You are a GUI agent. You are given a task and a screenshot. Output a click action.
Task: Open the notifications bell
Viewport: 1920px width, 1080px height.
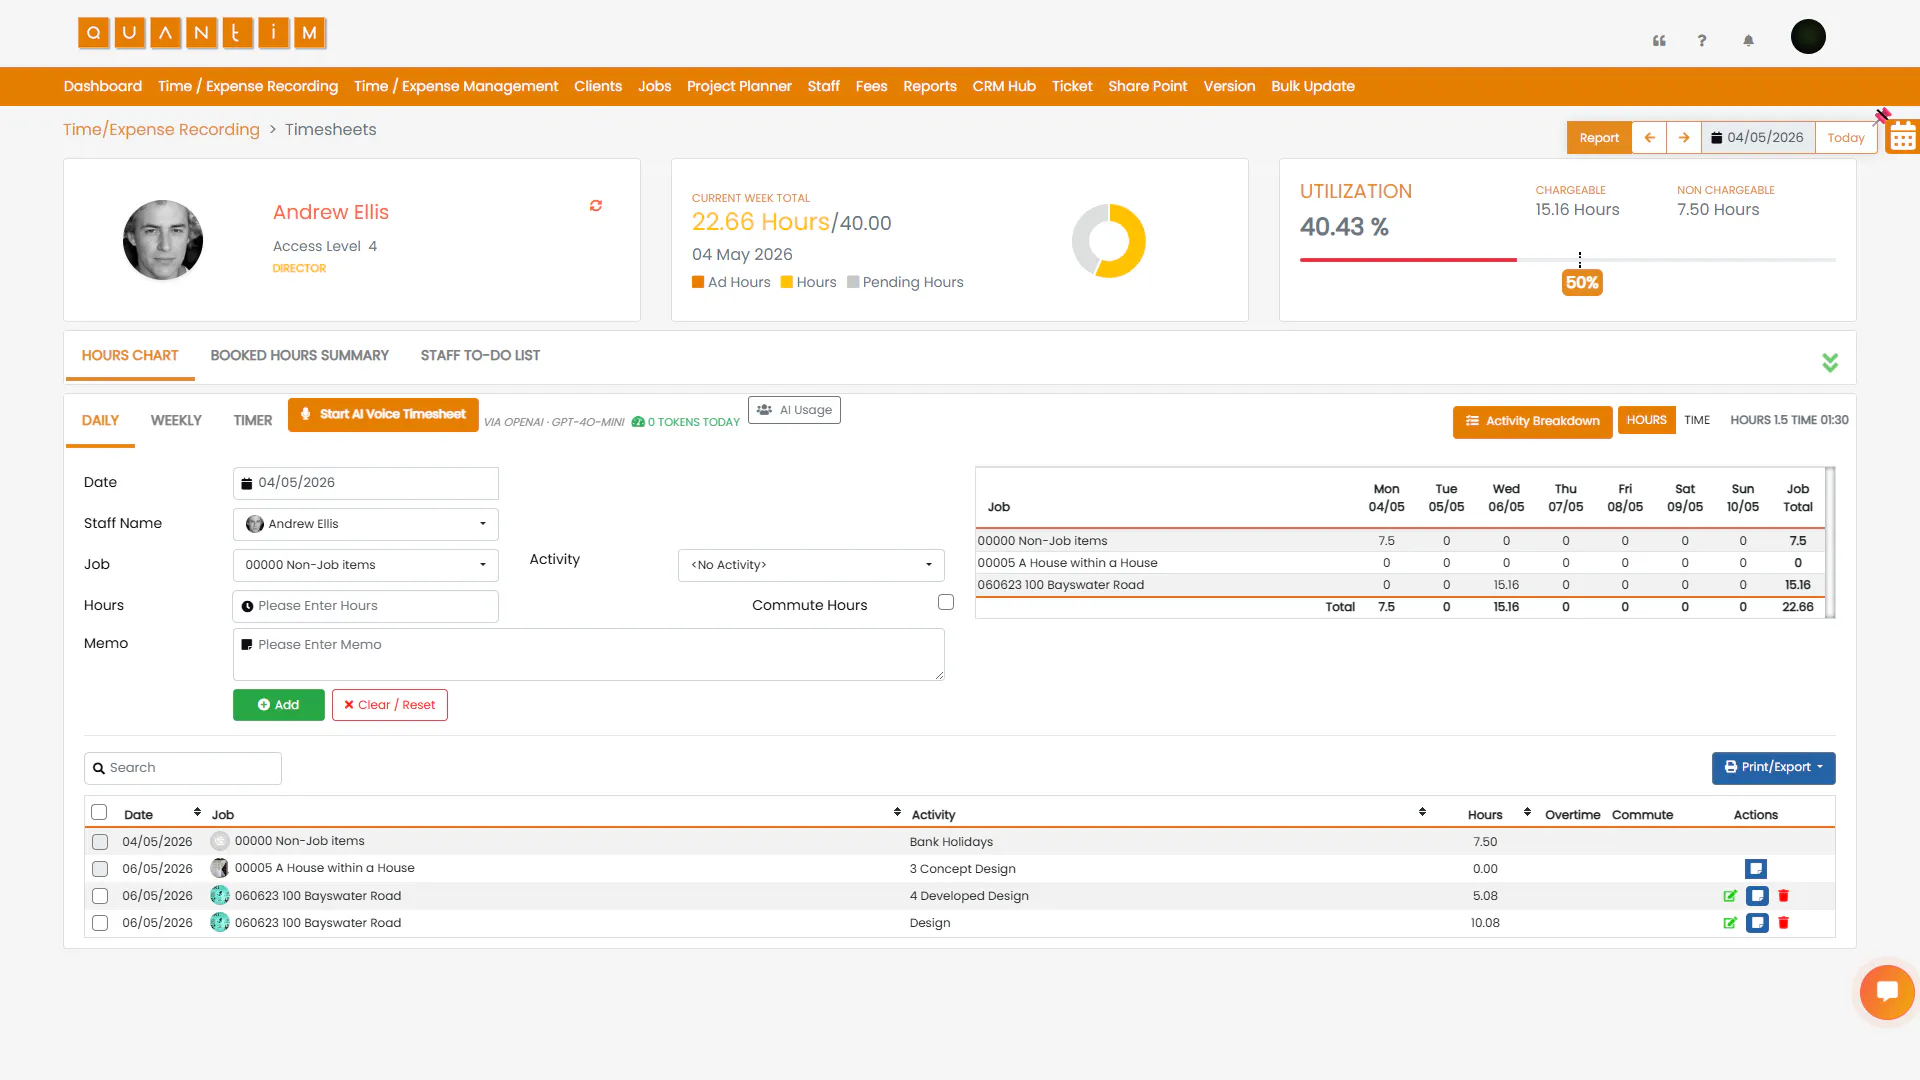pos(1748,41)
